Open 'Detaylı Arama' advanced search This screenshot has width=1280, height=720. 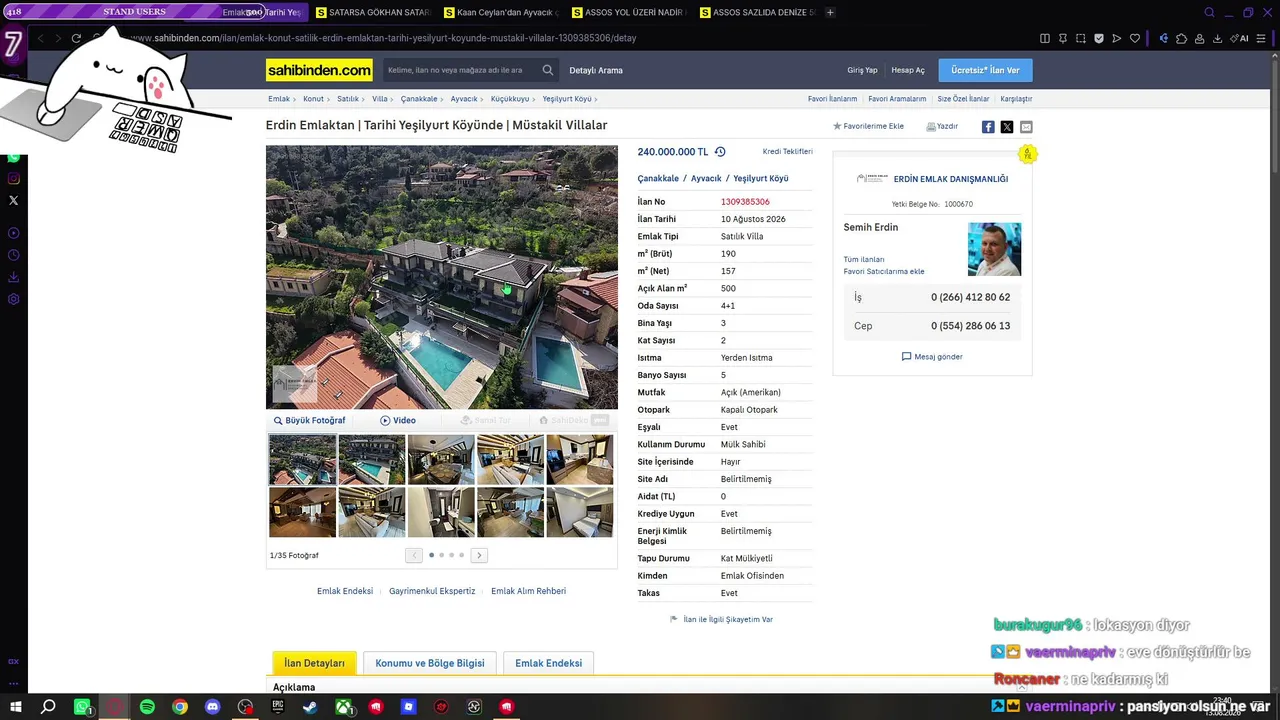pos(596,70)
